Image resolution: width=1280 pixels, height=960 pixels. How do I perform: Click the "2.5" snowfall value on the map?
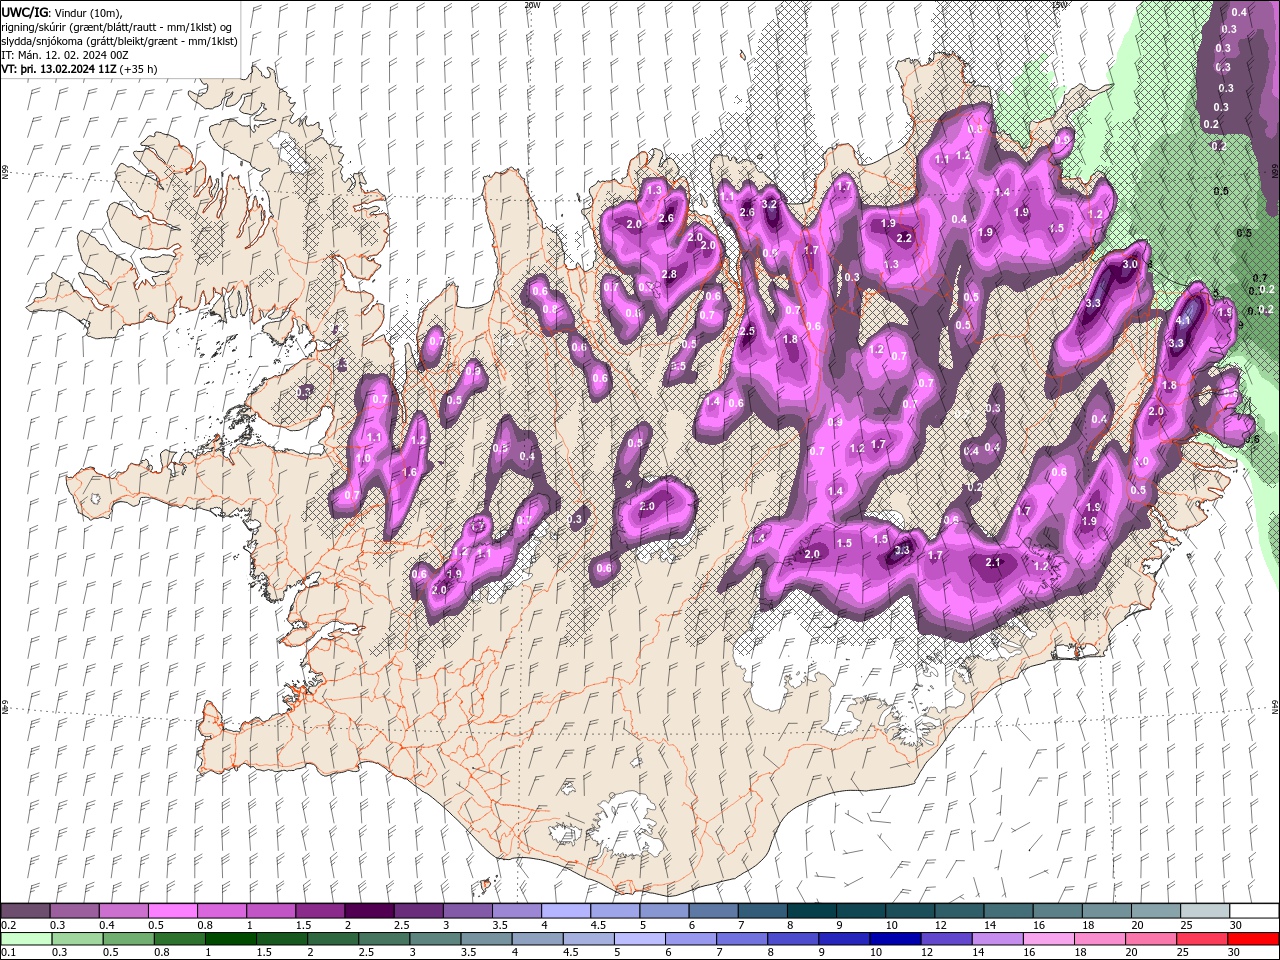tap(746, 331)
